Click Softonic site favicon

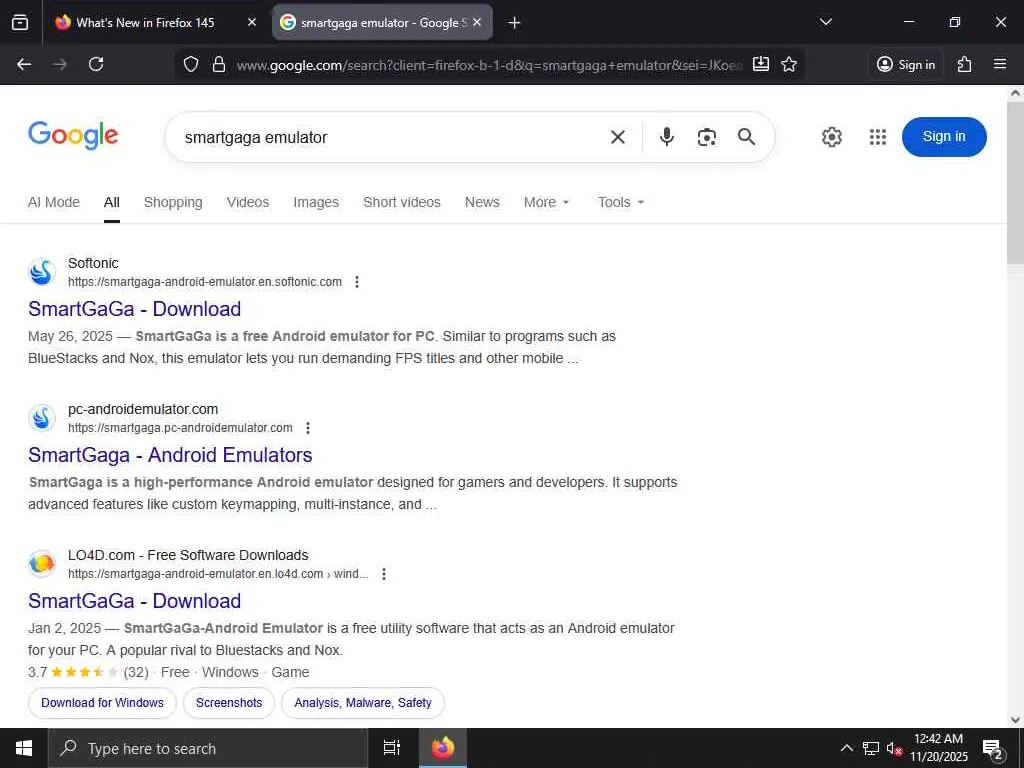pyautogui.click(x=42, y=272)
